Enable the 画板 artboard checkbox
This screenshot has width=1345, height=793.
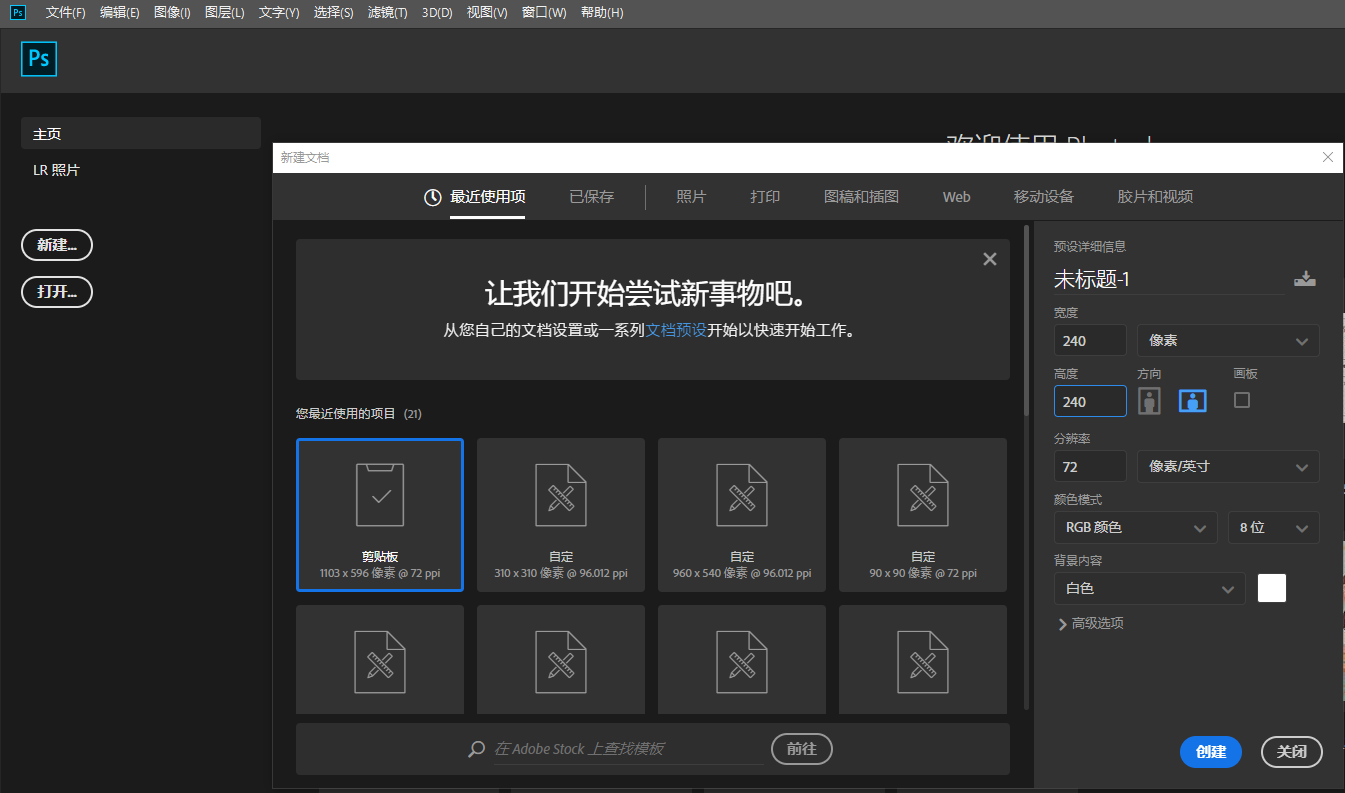click(x=1242, y=400)
